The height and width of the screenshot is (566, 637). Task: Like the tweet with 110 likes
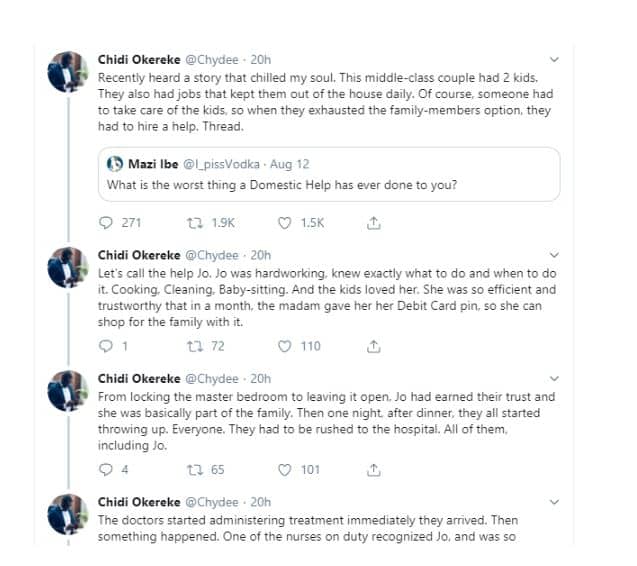[283, 346]
